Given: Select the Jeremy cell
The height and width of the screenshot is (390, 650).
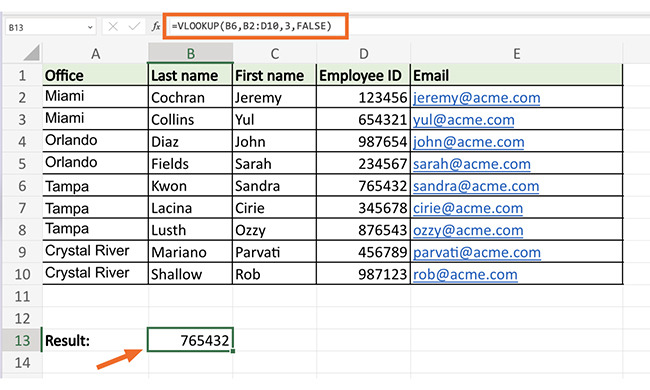Looking at the screenshot, I should click(x=274, y=97).
